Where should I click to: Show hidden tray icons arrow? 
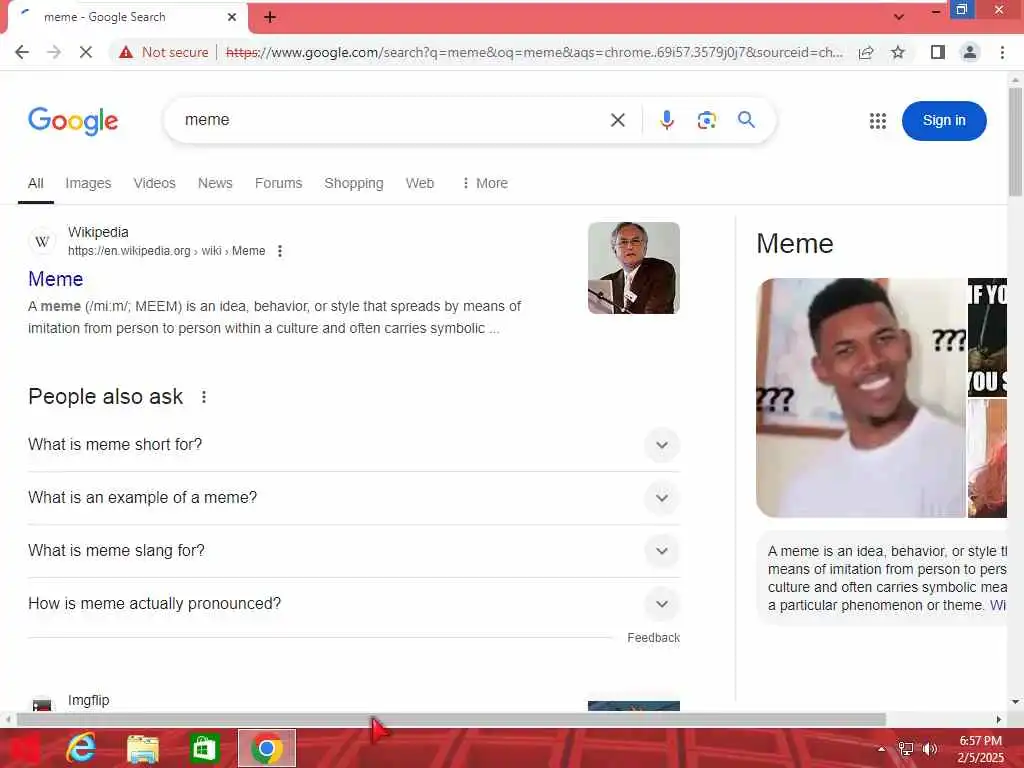881,749
